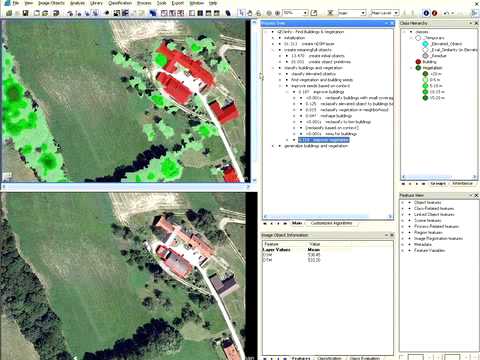Select the 'reshape buildings' process row
Screen dimensions: 480x360
tap(328, 116)
